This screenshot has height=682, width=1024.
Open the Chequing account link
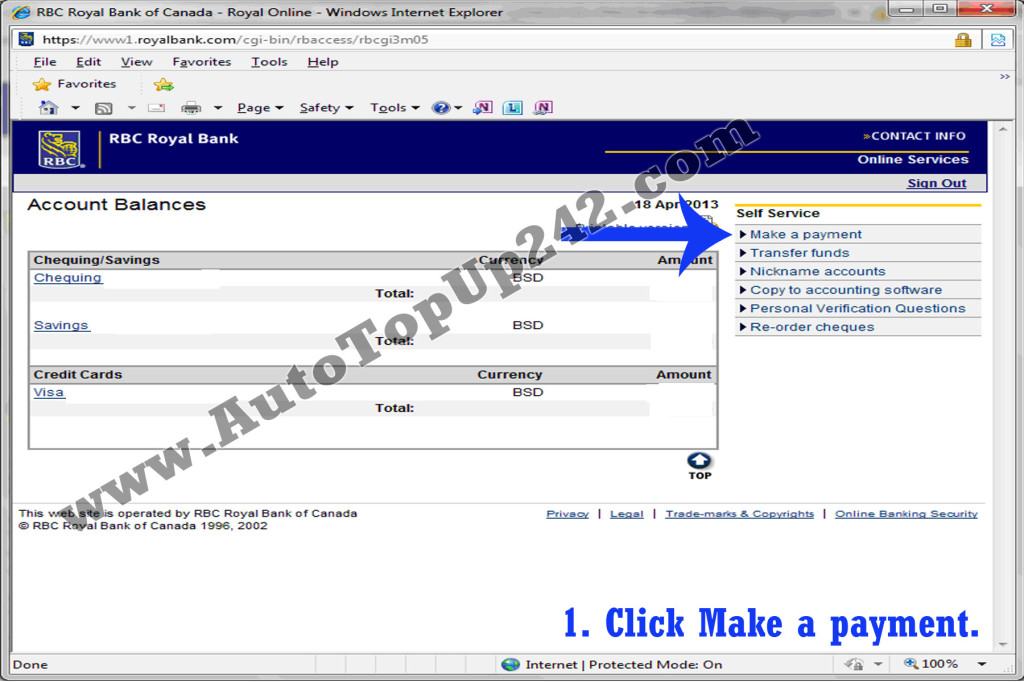(68, 278)
